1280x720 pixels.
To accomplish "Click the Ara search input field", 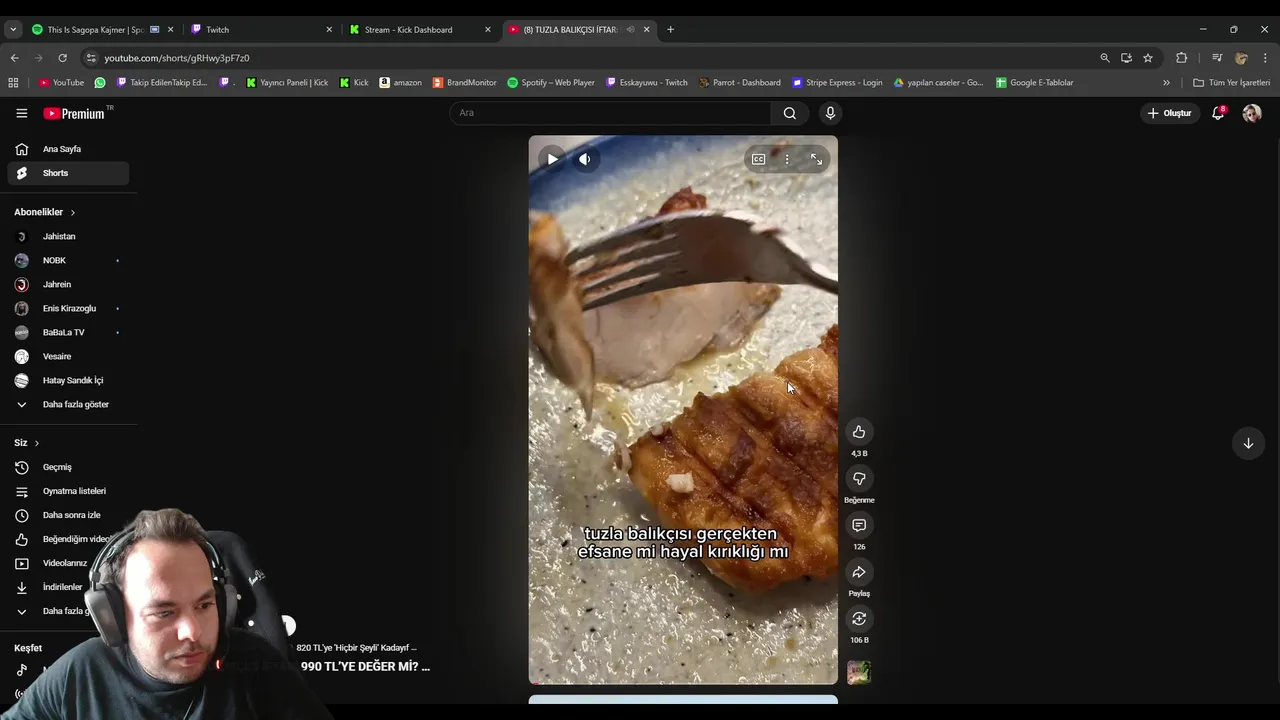I will 610,113.
